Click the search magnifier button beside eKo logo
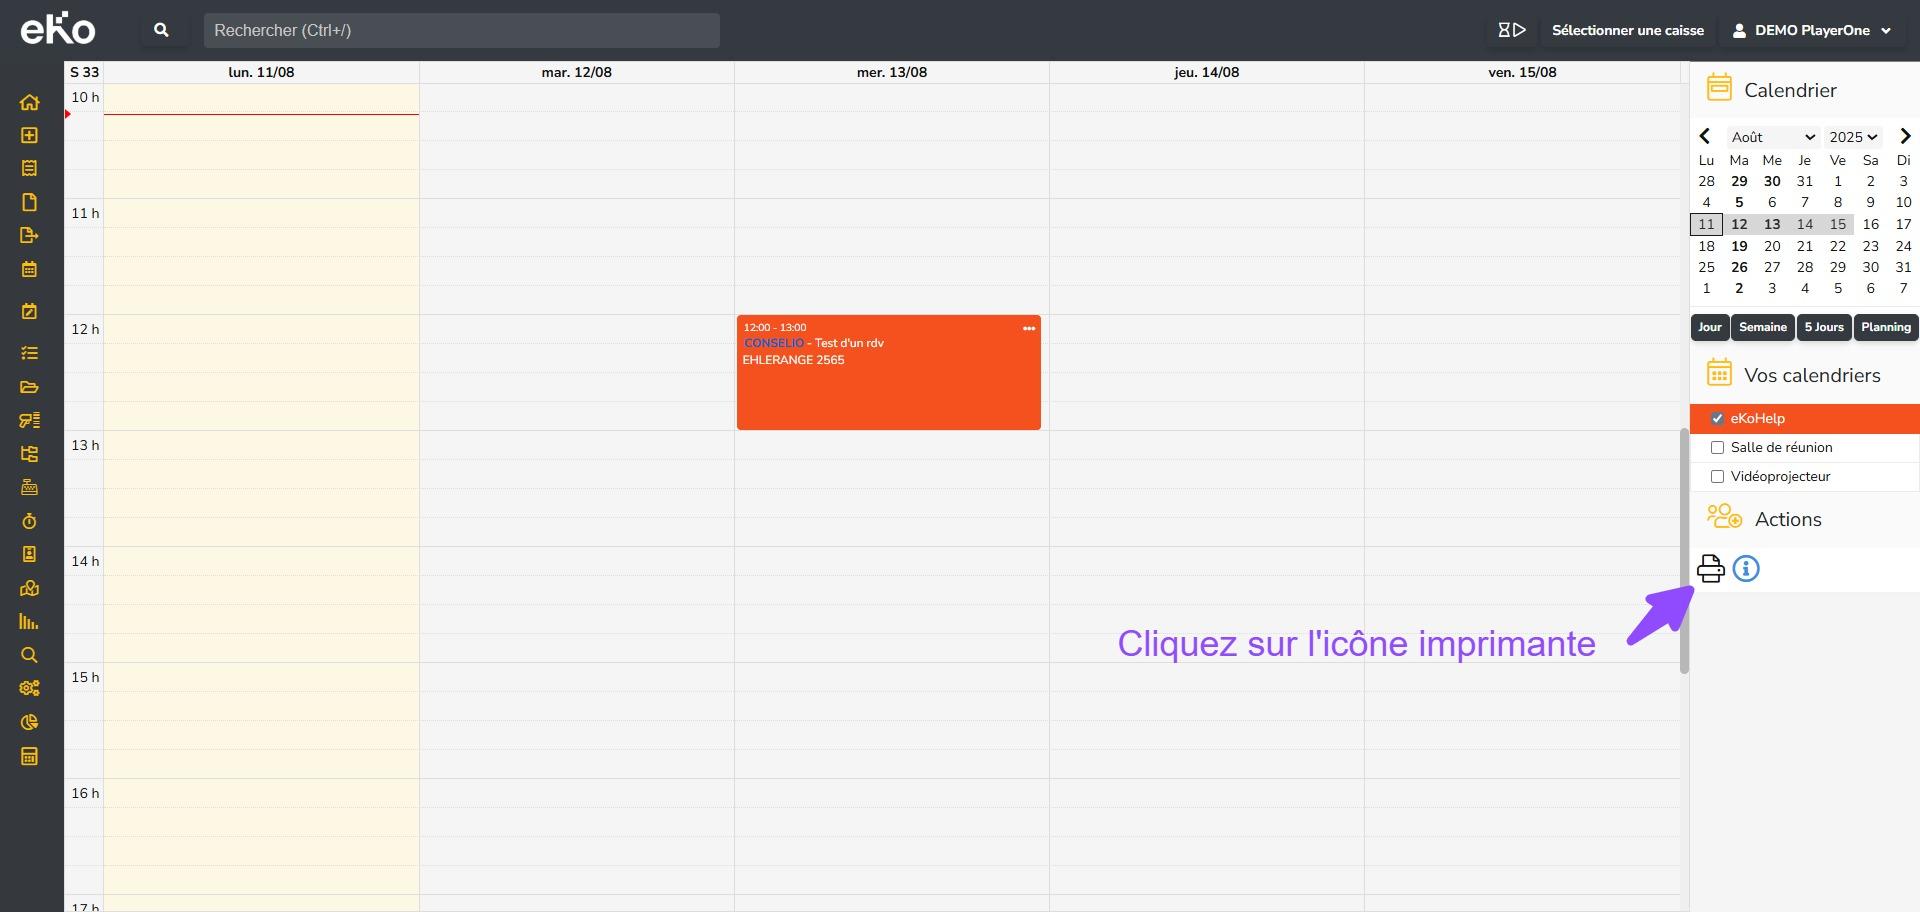Screen dimensions: 1920x912 (161, 30)
